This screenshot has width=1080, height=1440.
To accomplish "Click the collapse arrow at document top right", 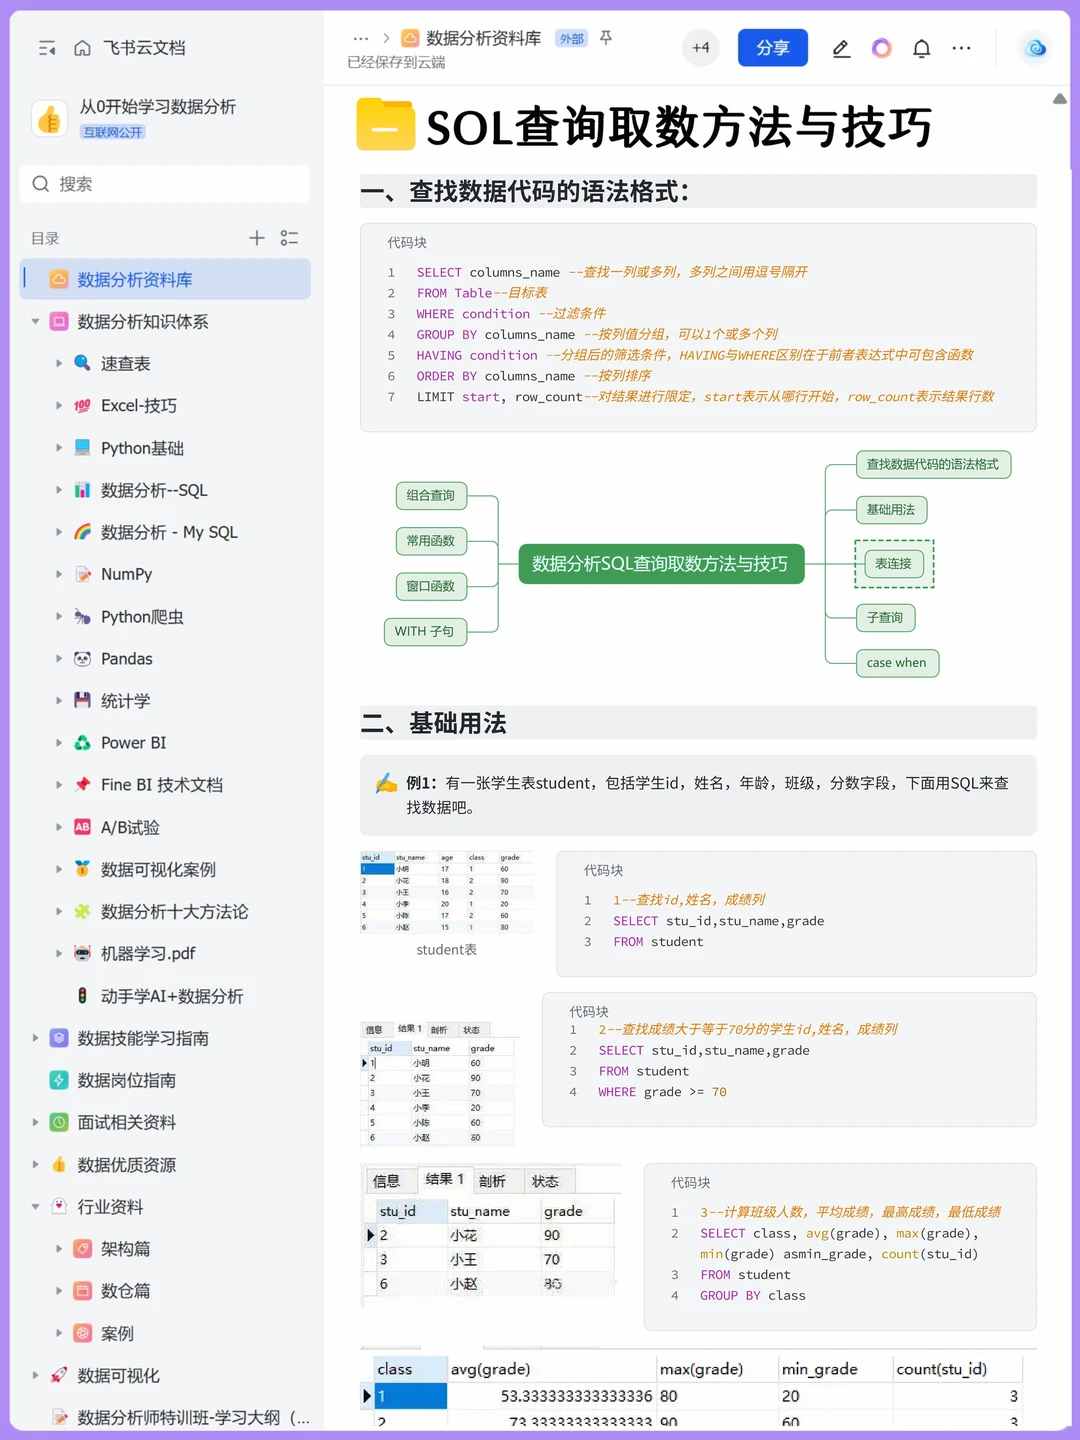I will click(x=1059, y=98).
